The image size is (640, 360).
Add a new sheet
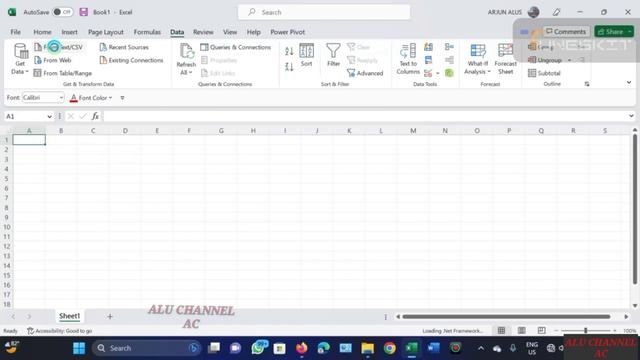tap(110, 316)
